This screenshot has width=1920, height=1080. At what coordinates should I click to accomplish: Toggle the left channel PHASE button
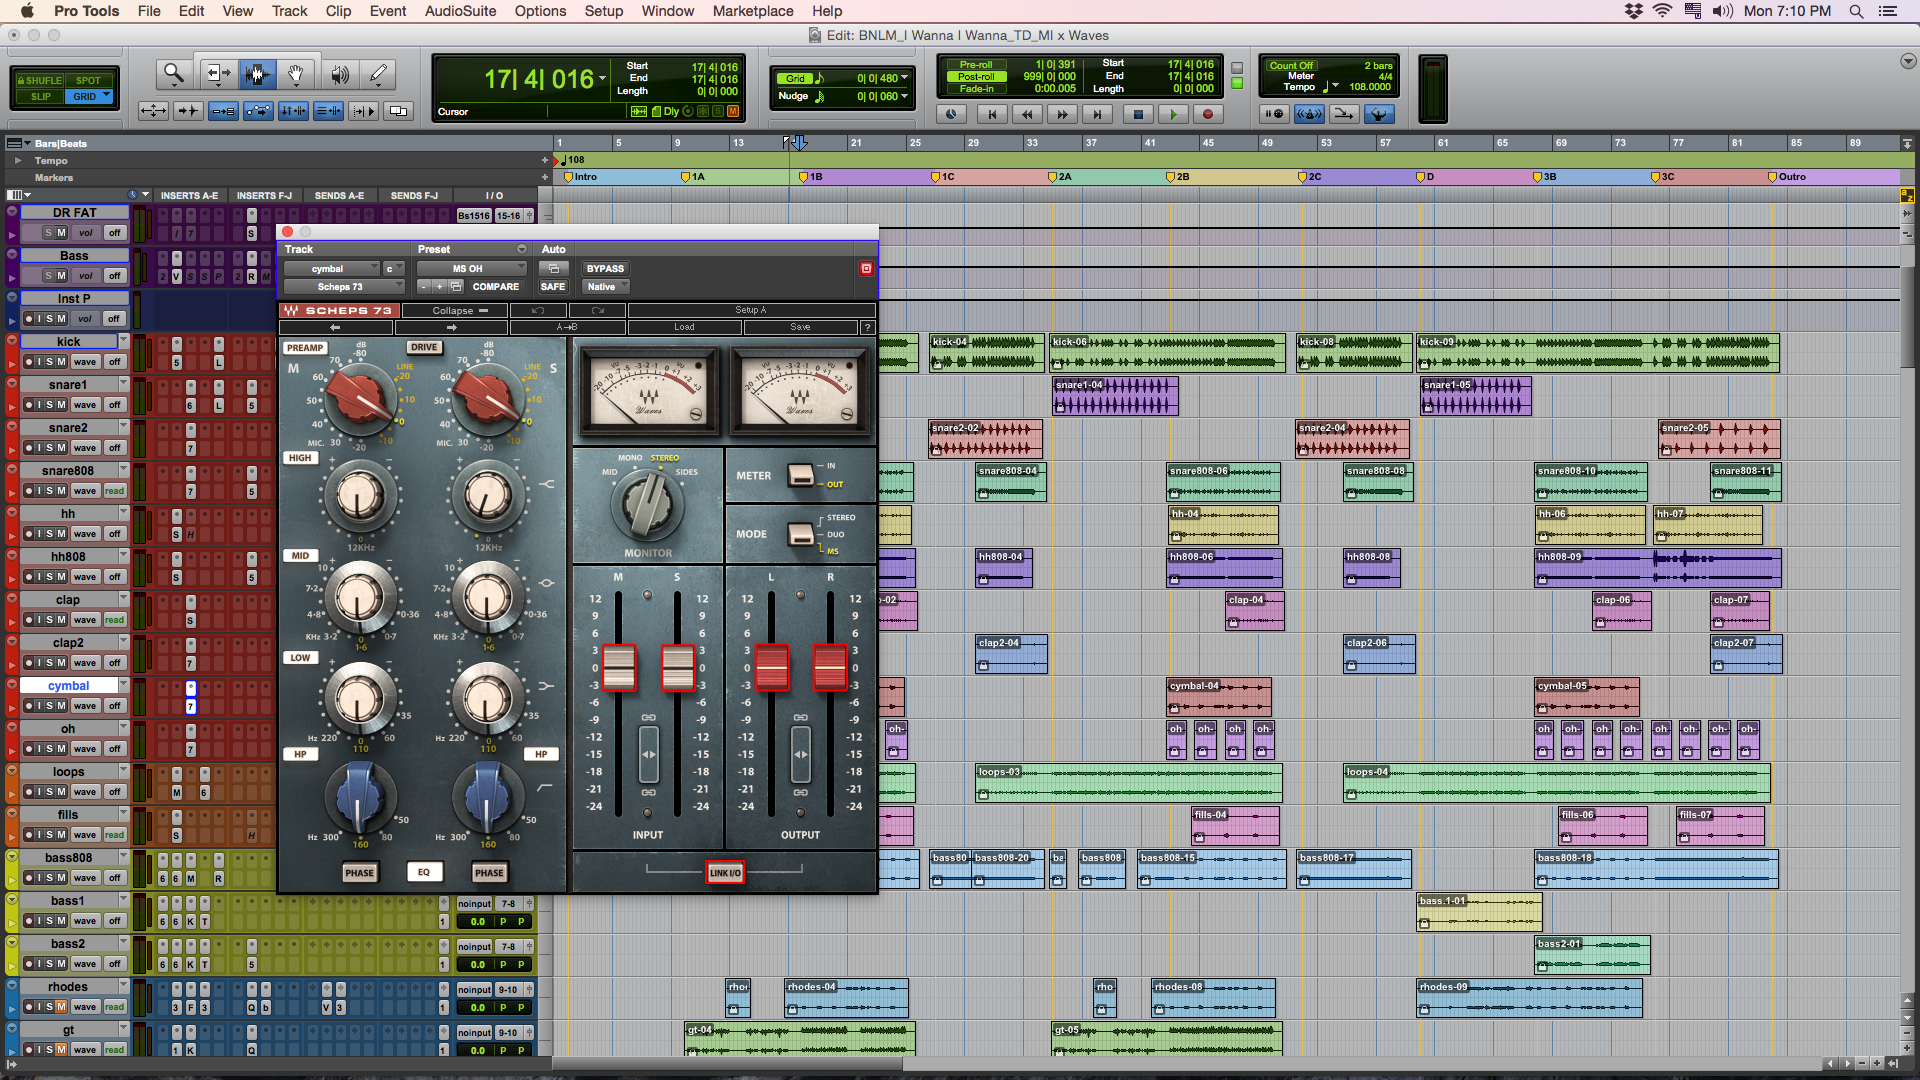coord(359,873)
